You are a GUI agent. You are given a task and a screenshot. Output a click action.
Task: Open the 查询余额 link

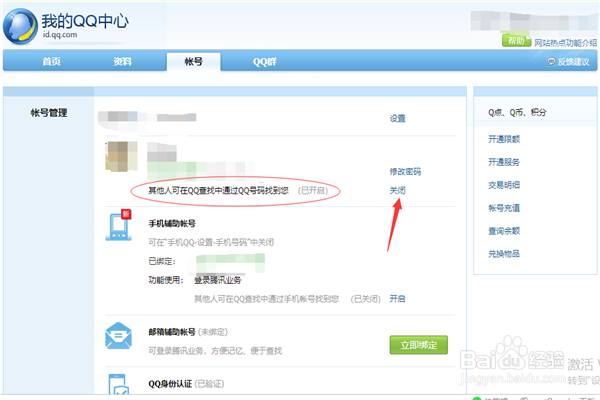coord(504,231)
